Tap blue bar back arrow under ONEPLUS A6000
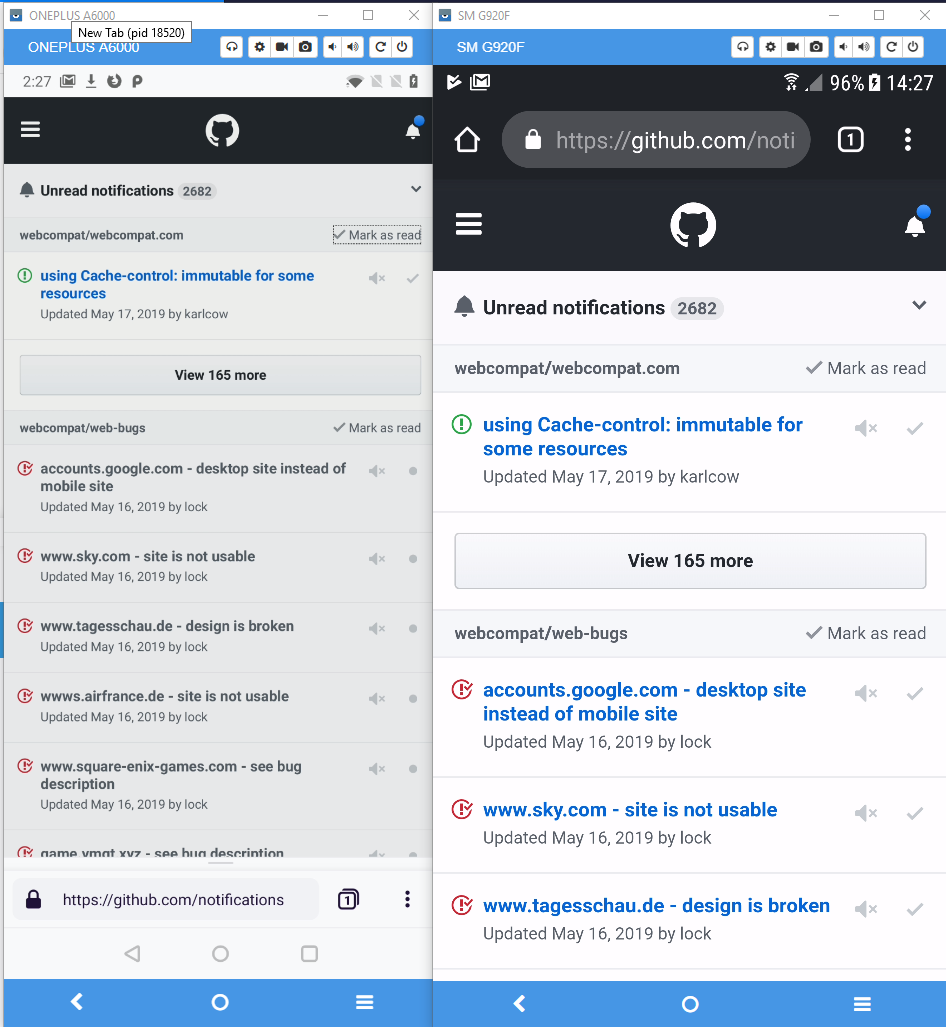Screen dimensions: 946x1027 pyautogui.click(x=77, y=1001)
